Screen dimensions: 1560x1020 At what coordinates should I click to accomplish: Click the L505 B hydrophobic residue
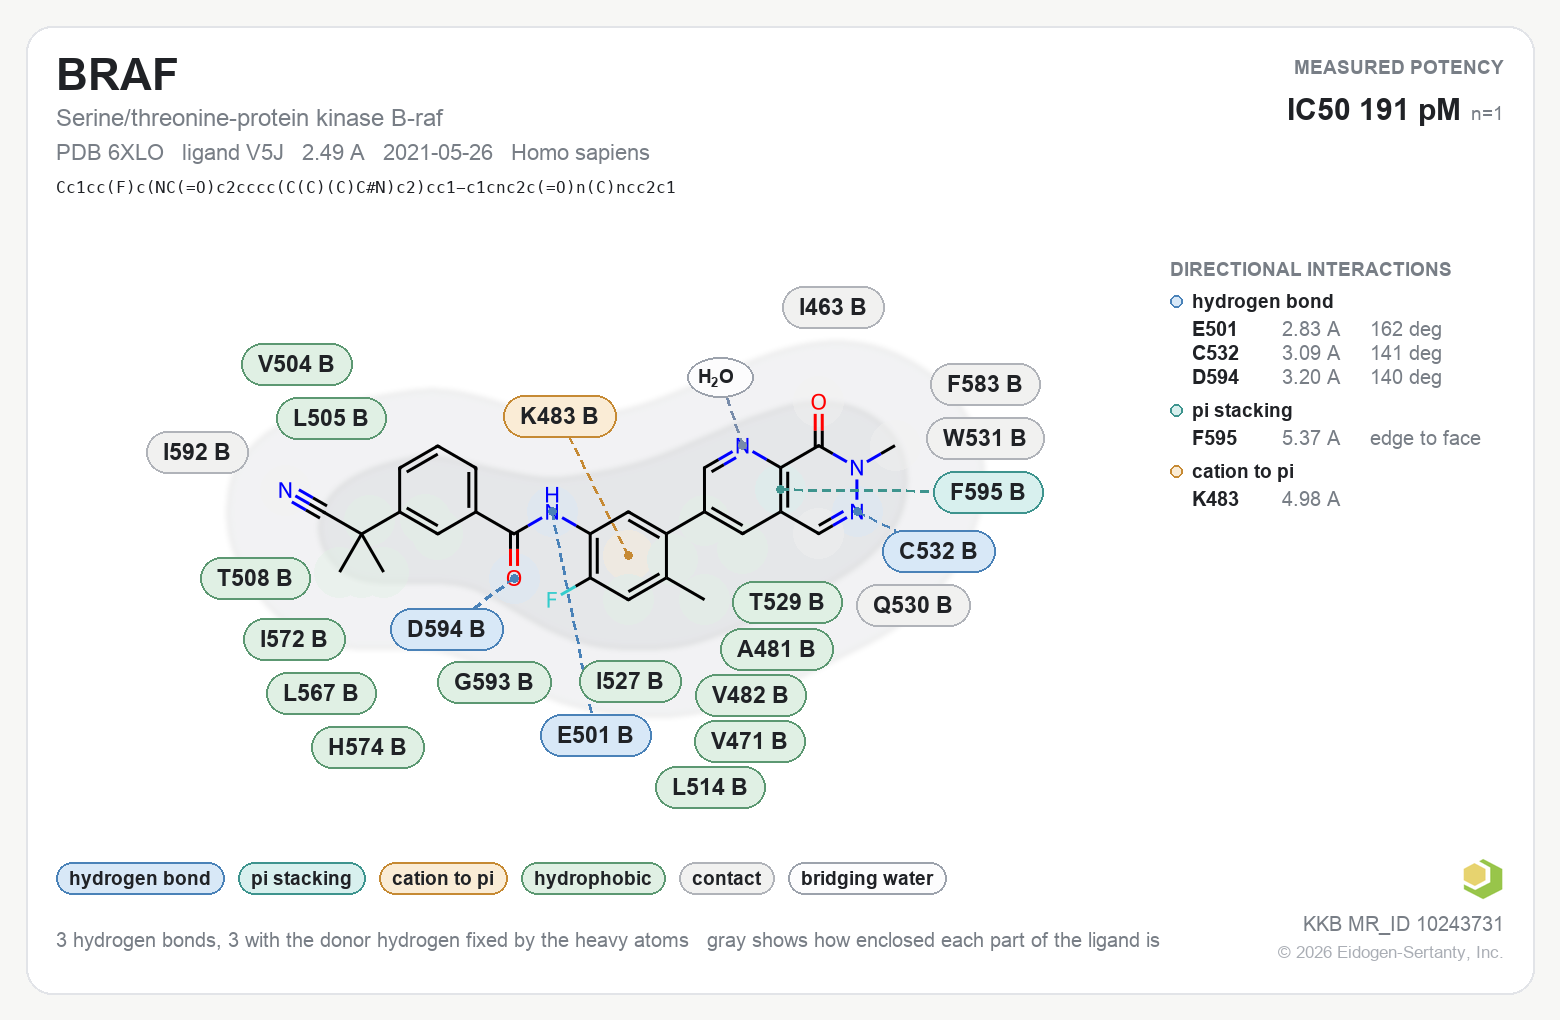pos(331,418)
